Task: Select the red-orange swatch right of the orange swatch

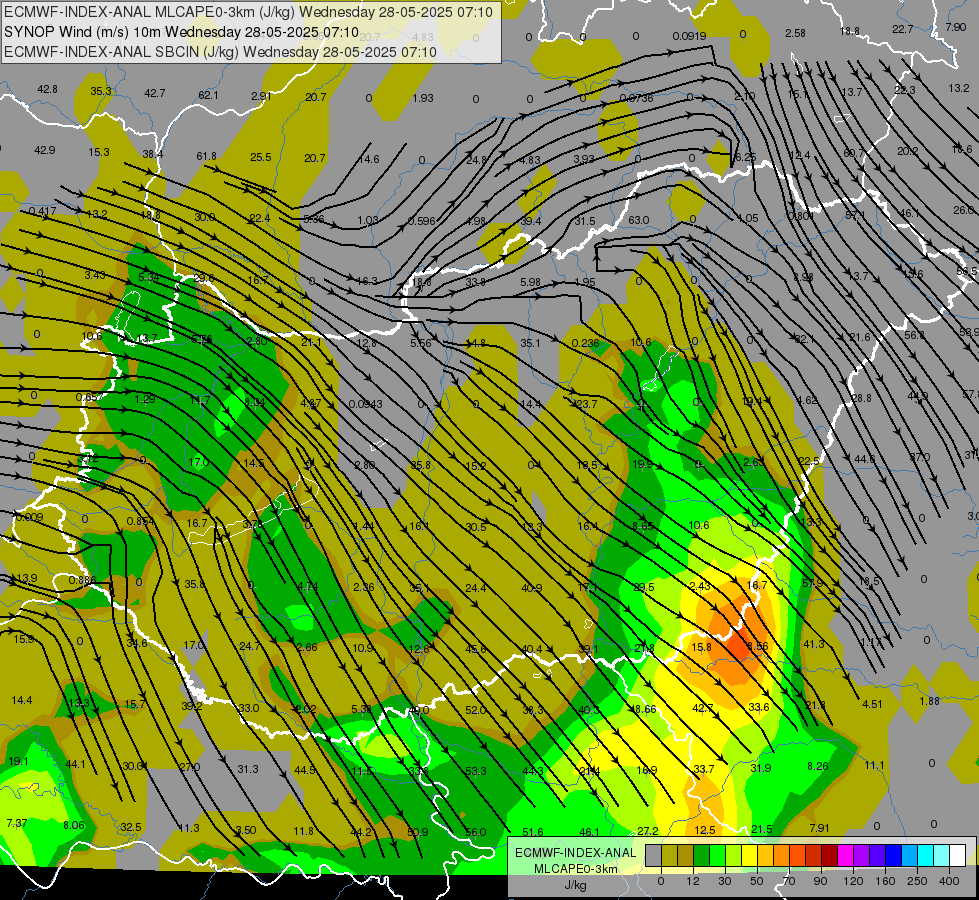Action: point(797,855)
